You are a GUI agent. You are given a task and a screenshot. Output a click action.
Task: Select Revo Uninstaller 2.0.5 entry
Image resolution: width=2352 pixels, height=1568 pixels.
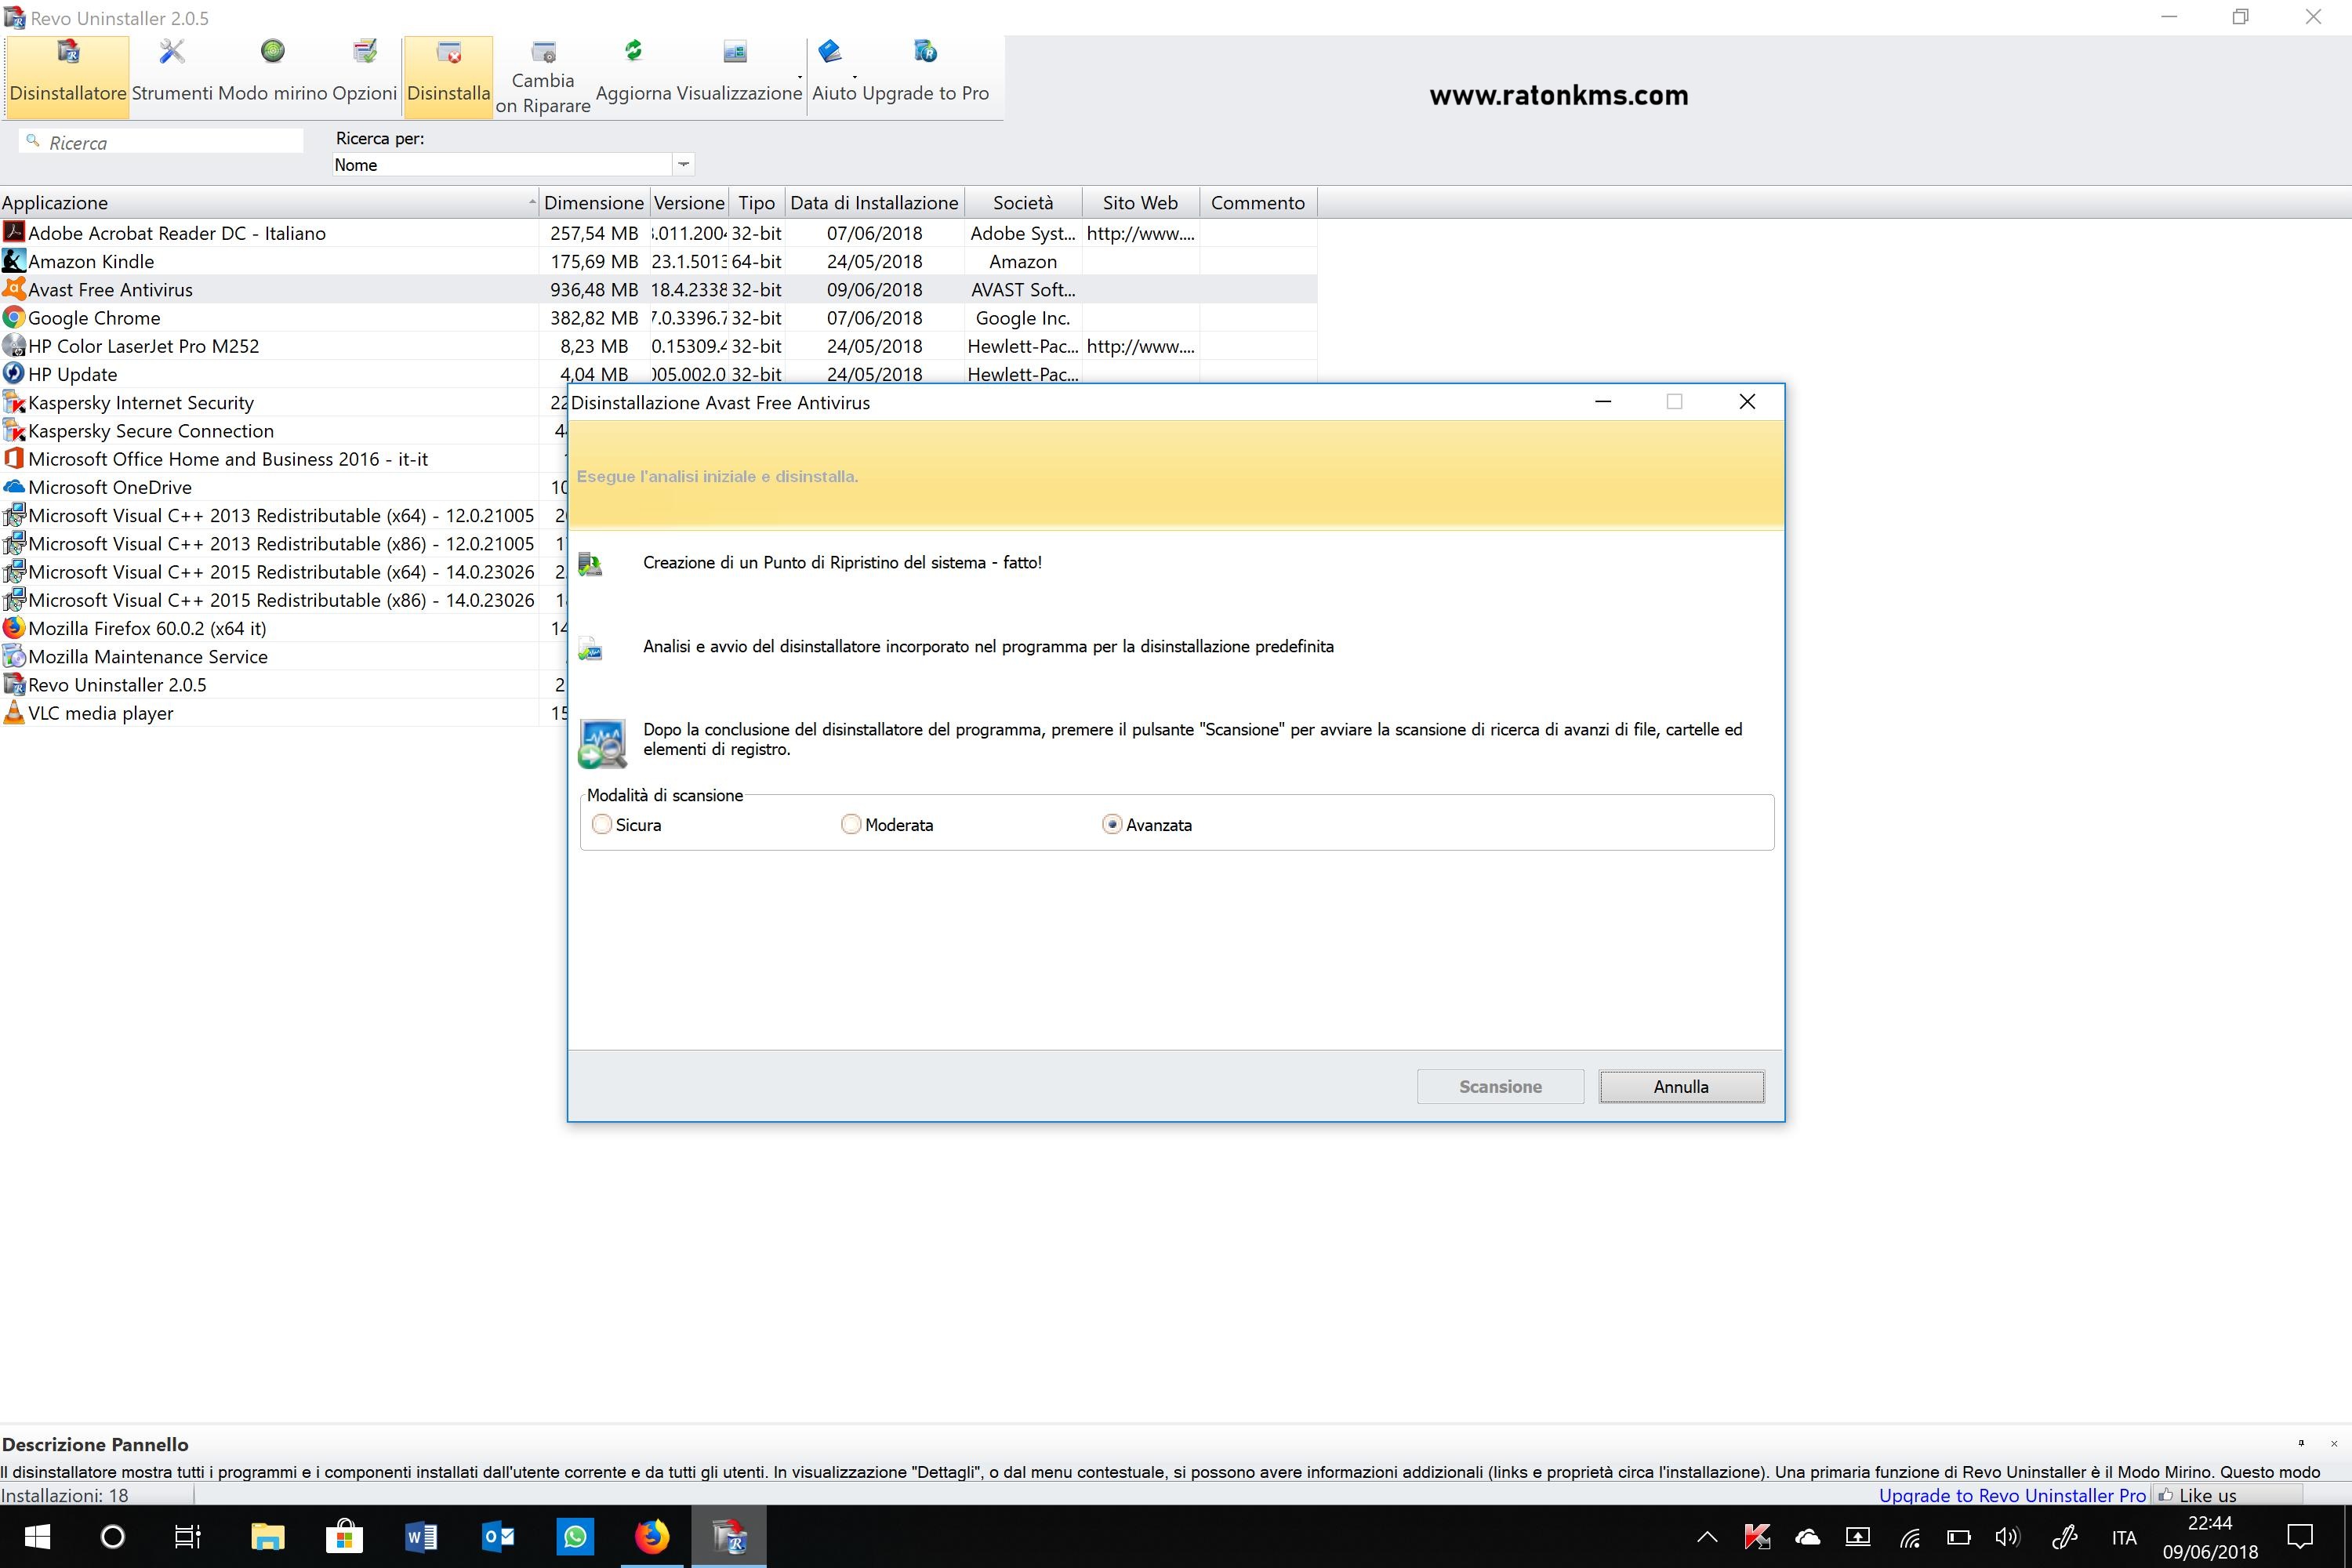[x=283, y=684]
